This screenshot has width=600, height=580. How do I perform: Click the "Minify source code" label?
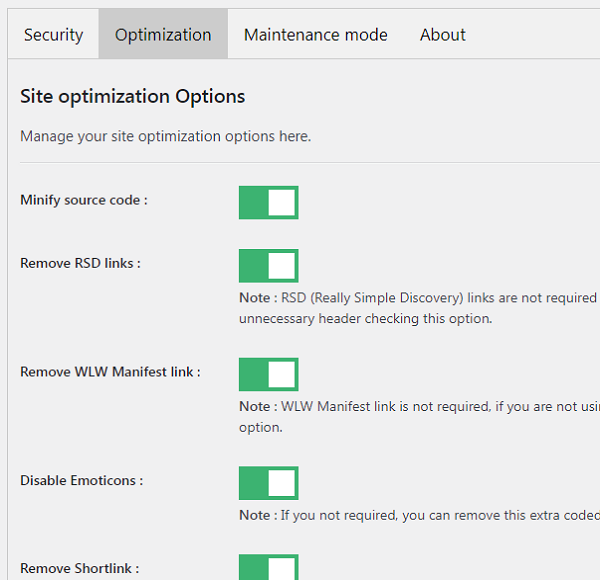84,200
